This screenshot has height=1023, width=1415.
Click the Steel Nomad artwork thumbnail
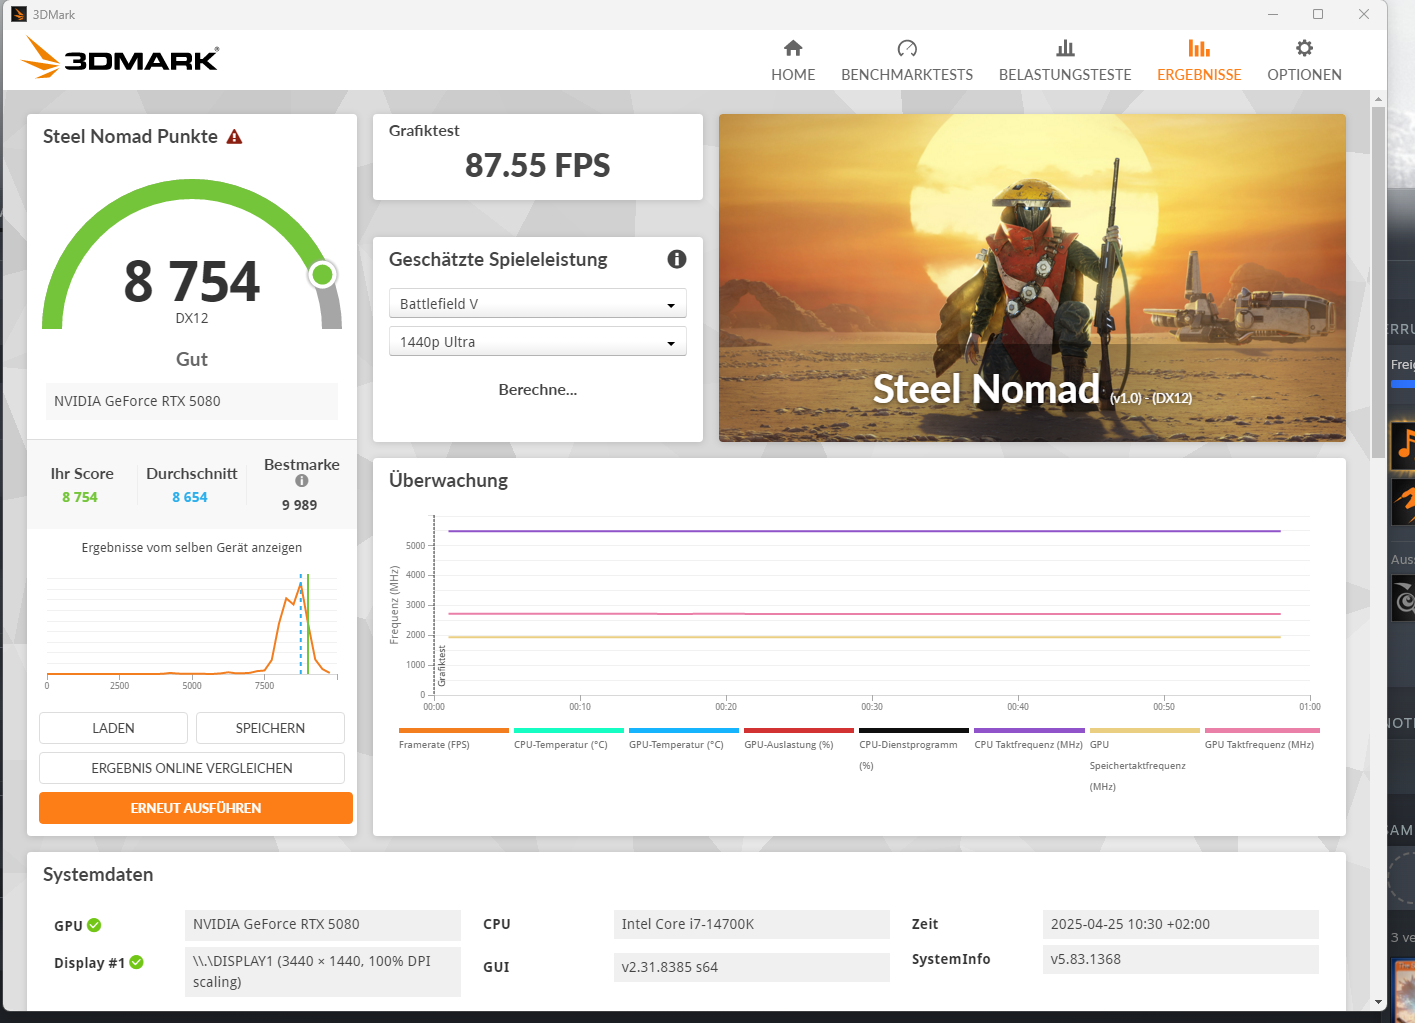click(1032, 278)
